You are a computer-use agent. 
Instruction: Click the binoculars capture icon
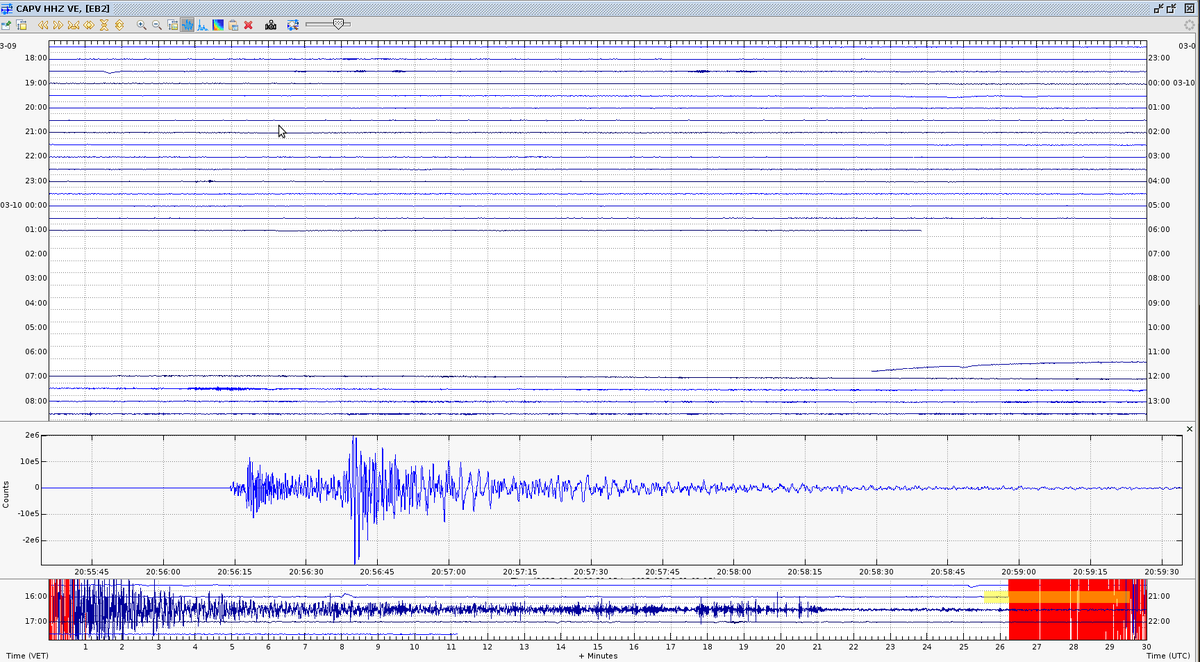click(271, 25)
